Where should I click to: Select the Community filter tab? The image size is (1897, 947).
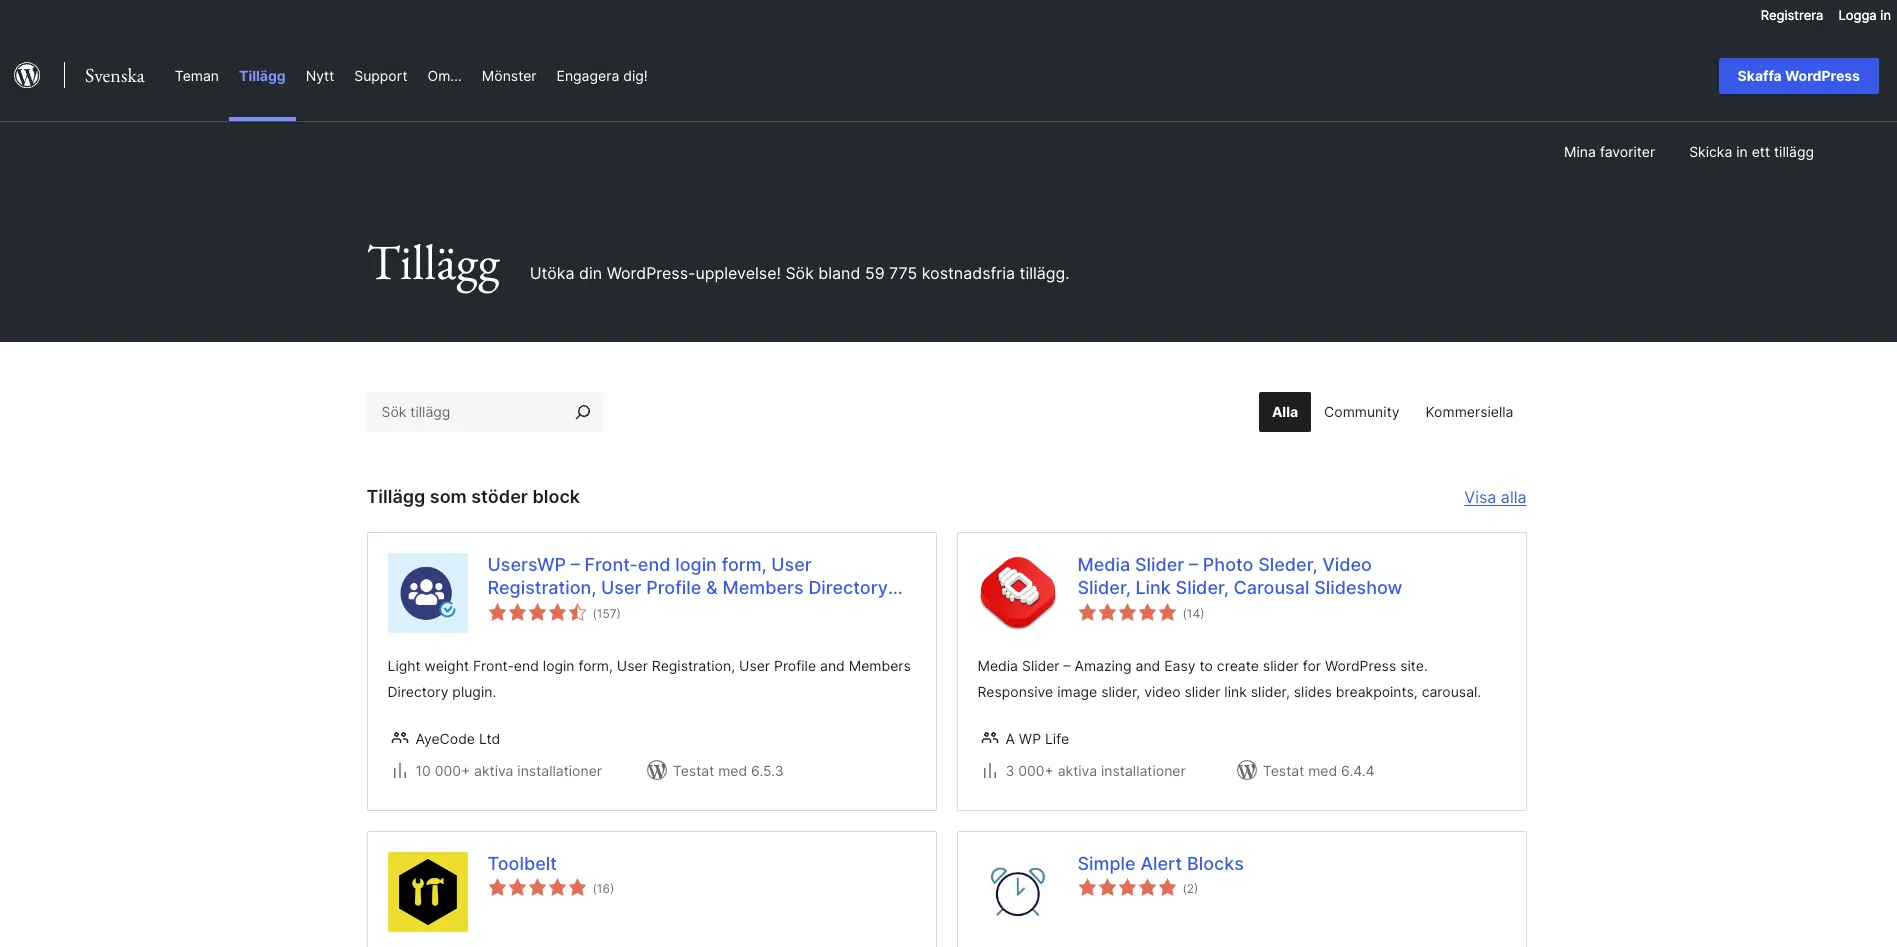[x=1361, y=412]
